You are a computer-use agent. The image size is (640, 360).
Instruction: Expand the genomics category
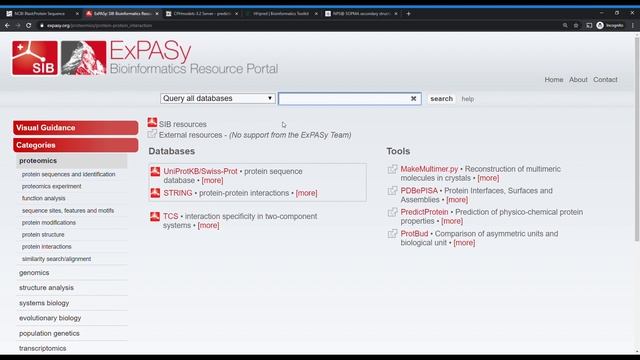[x=34, y=273]
